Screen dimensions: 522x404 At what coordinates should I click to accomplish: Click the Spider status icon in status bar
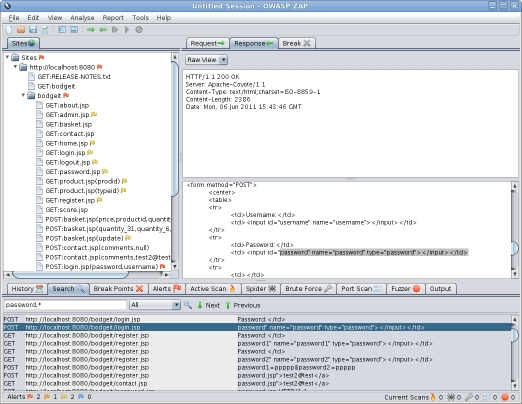pyautogui.click(x=451, y=397)
